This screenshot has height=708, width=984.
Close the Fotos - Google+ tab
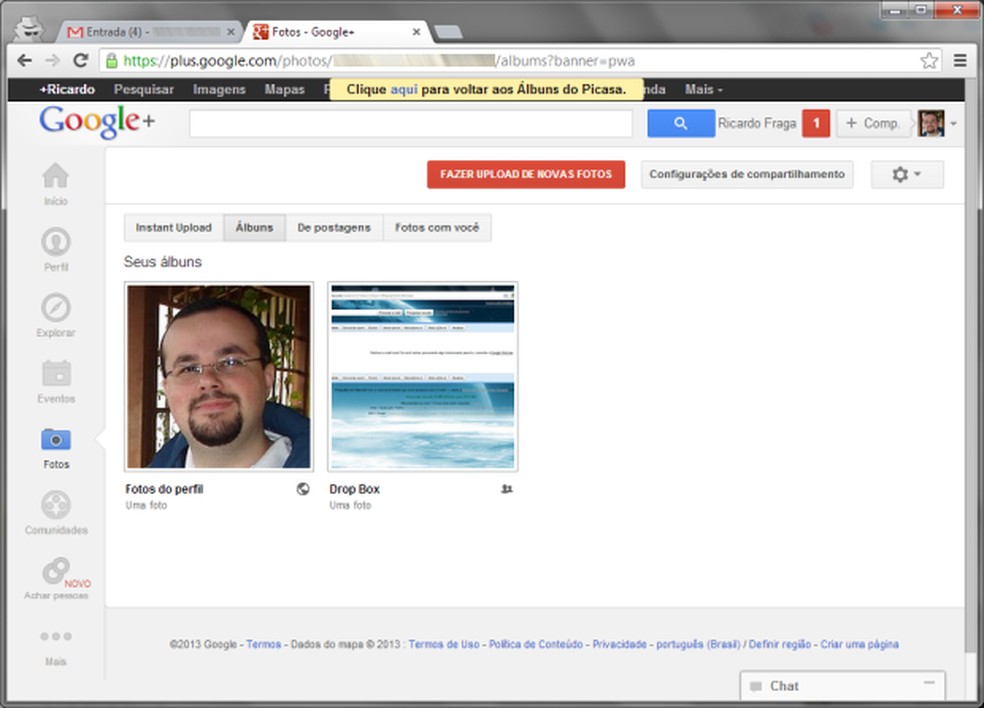[416, 31]
